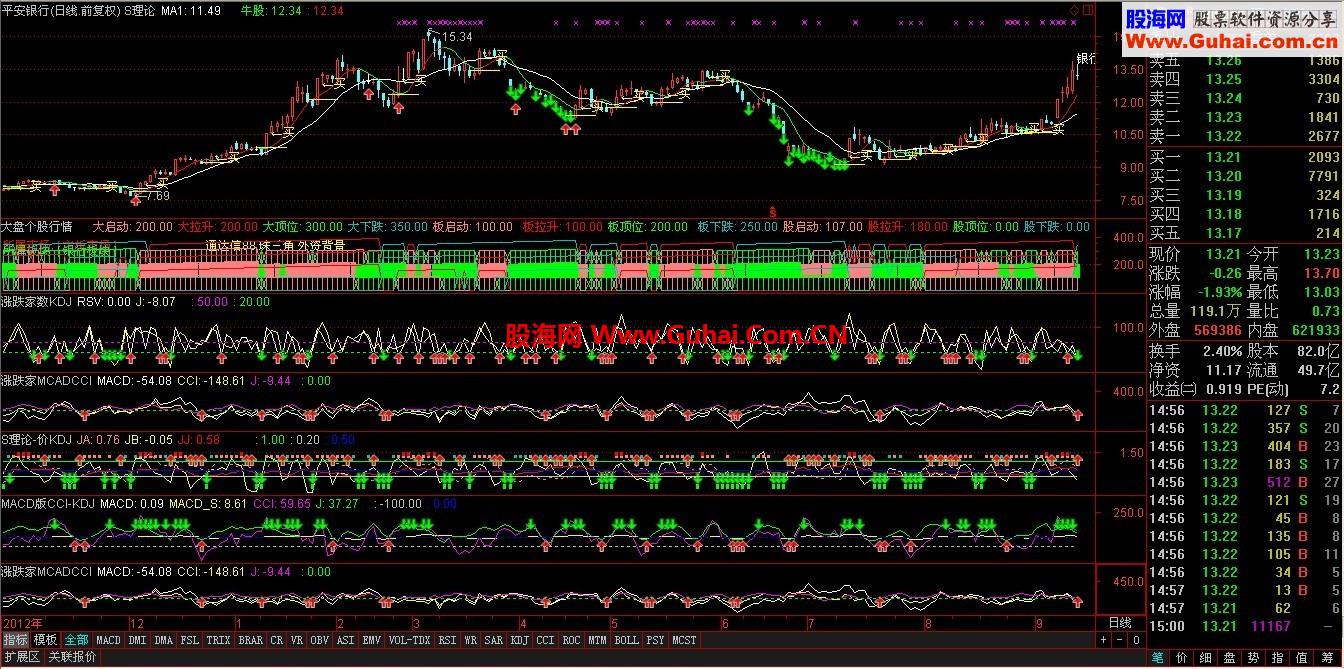
Task: Select the KDJ indicator tab
Action: (x=519, y=640)
